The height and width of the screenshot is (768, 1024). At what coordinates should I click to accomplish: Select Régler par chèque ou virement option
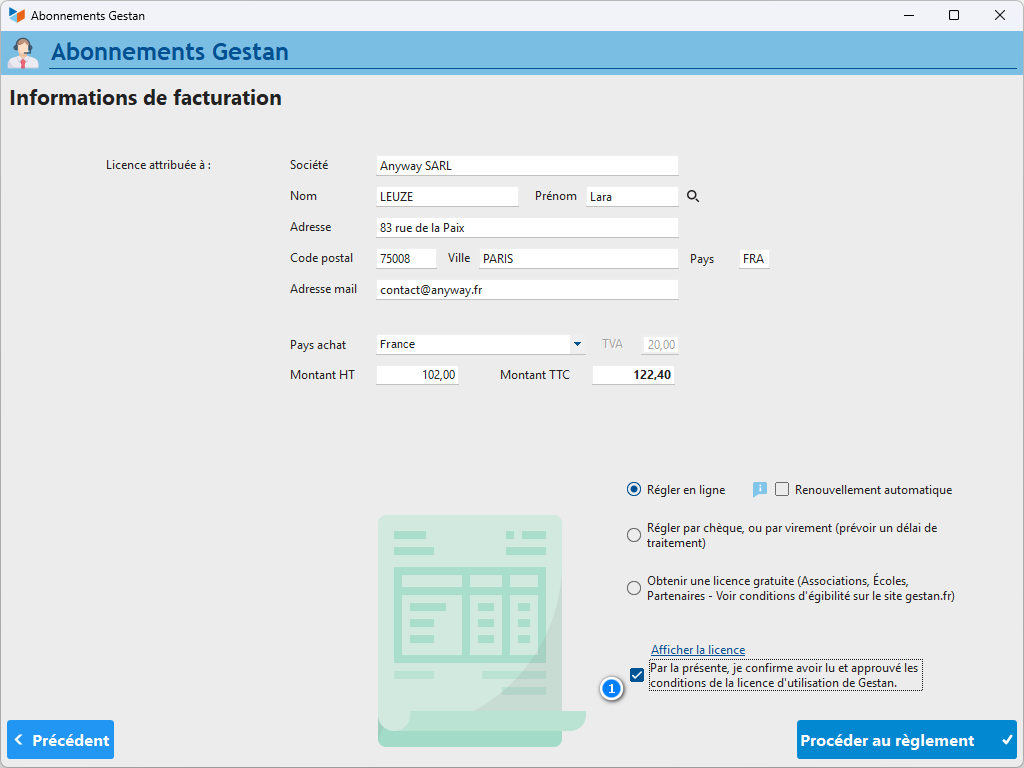tap(633, 535)
